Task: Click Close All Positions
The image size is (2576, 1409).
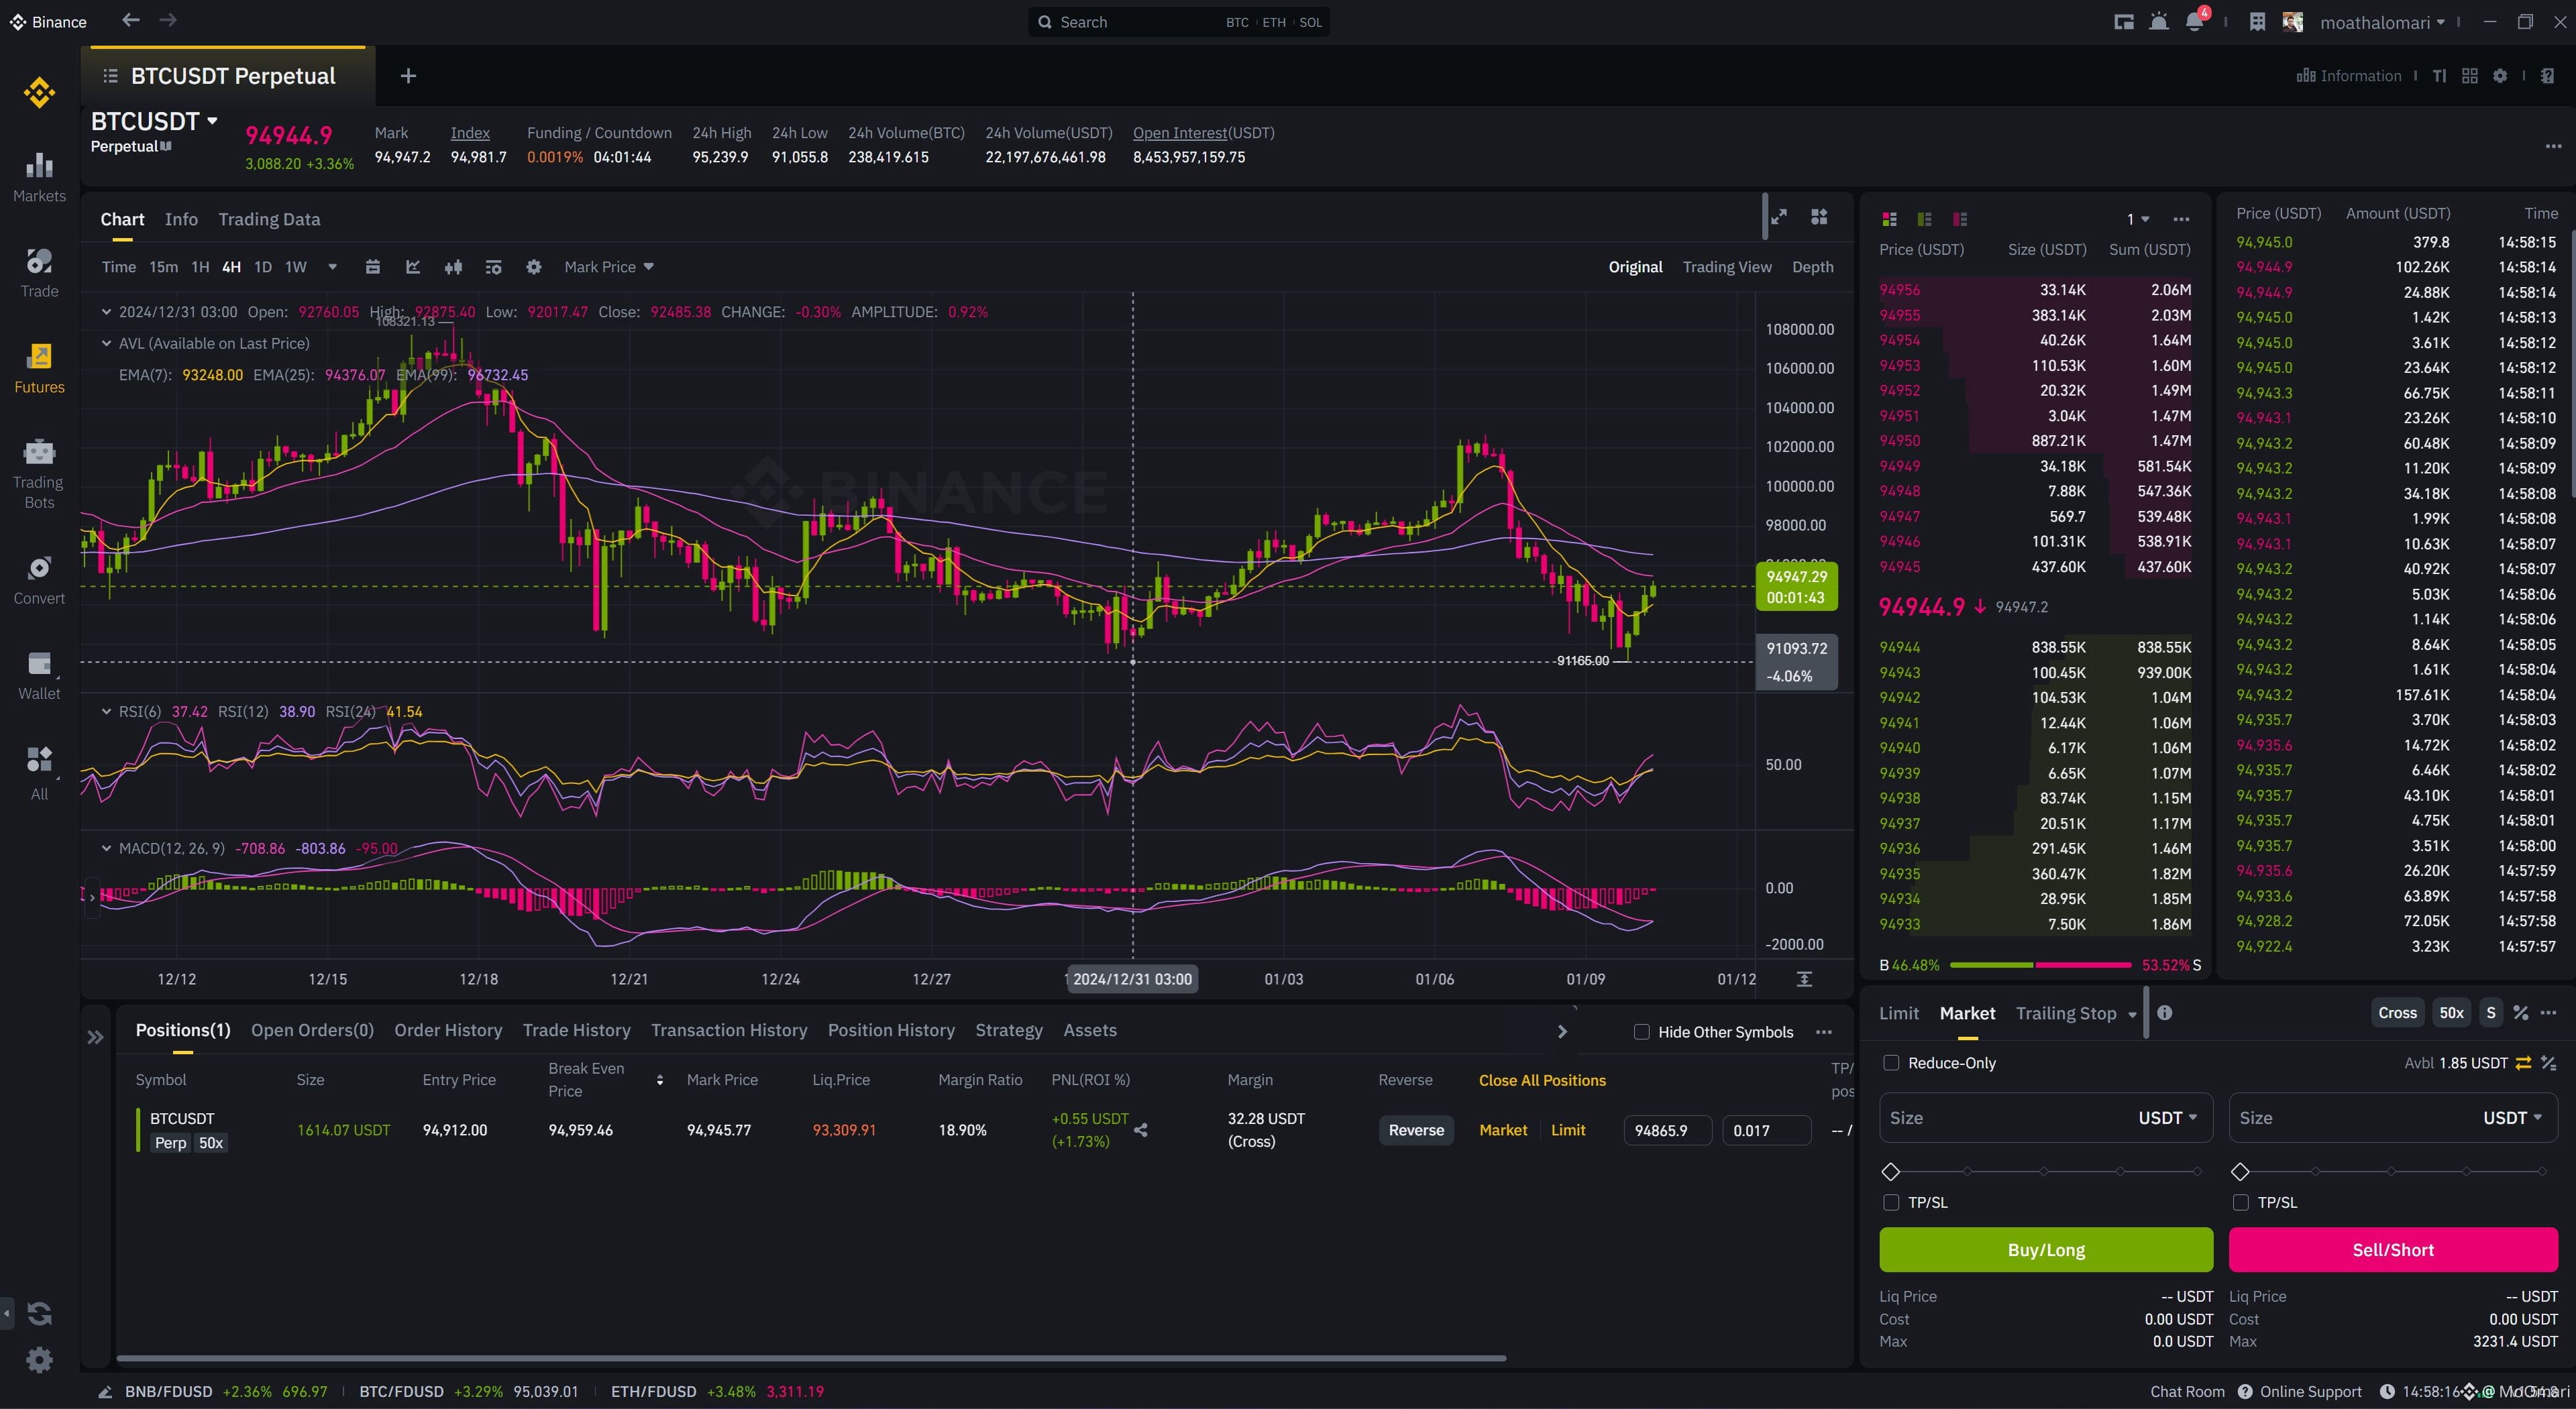Action: click(x=1542, y=1080)
